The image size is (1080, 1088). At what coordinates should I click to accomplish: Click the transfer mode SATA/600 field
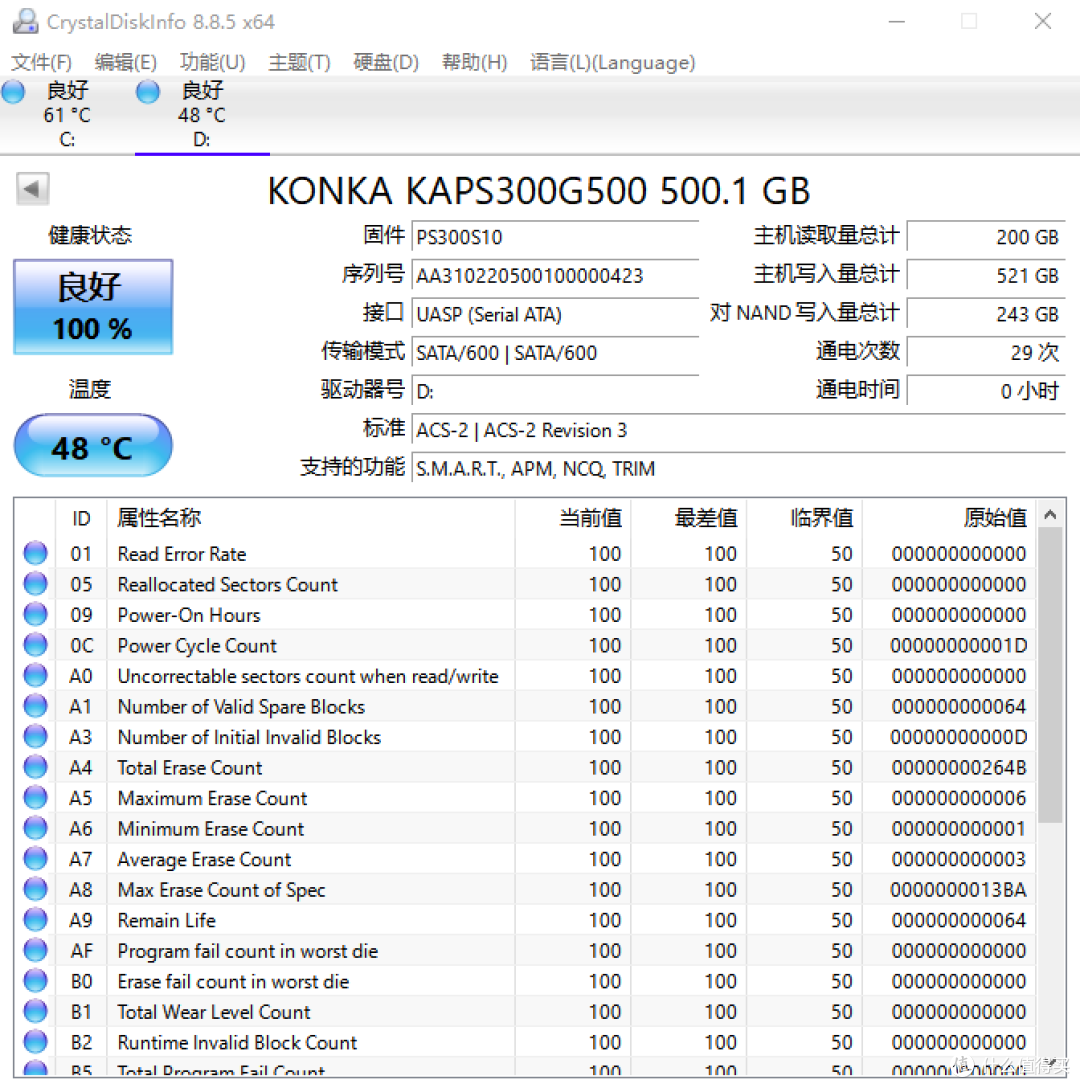[555, 353]
